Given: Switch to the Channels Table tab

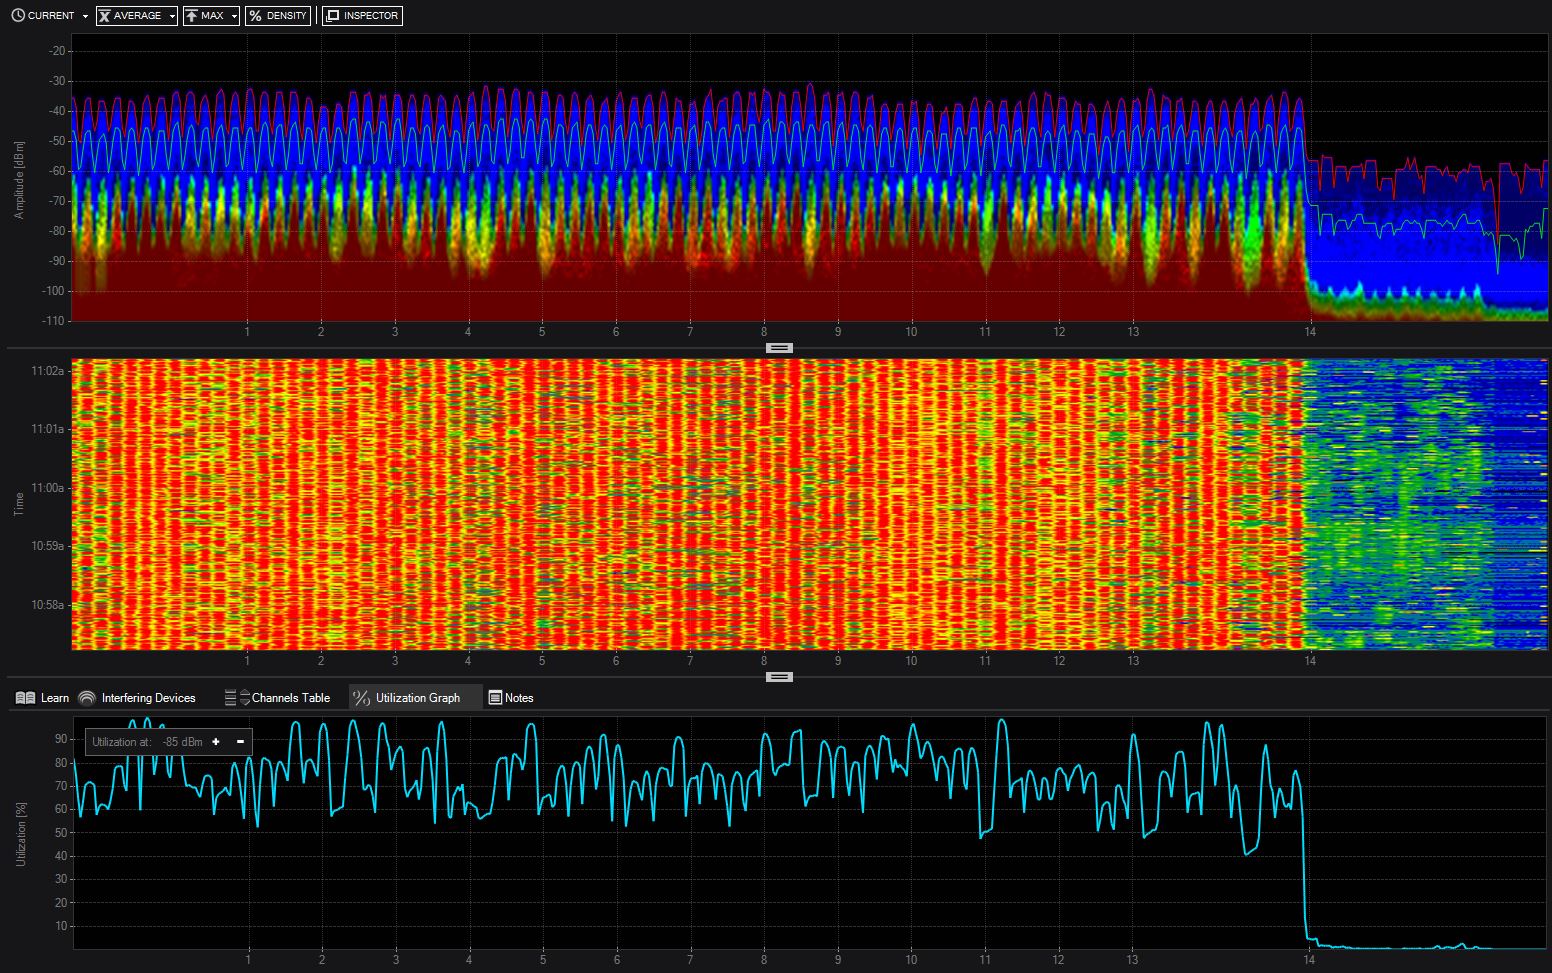Looking at the screenshot, I should point(290,698).
